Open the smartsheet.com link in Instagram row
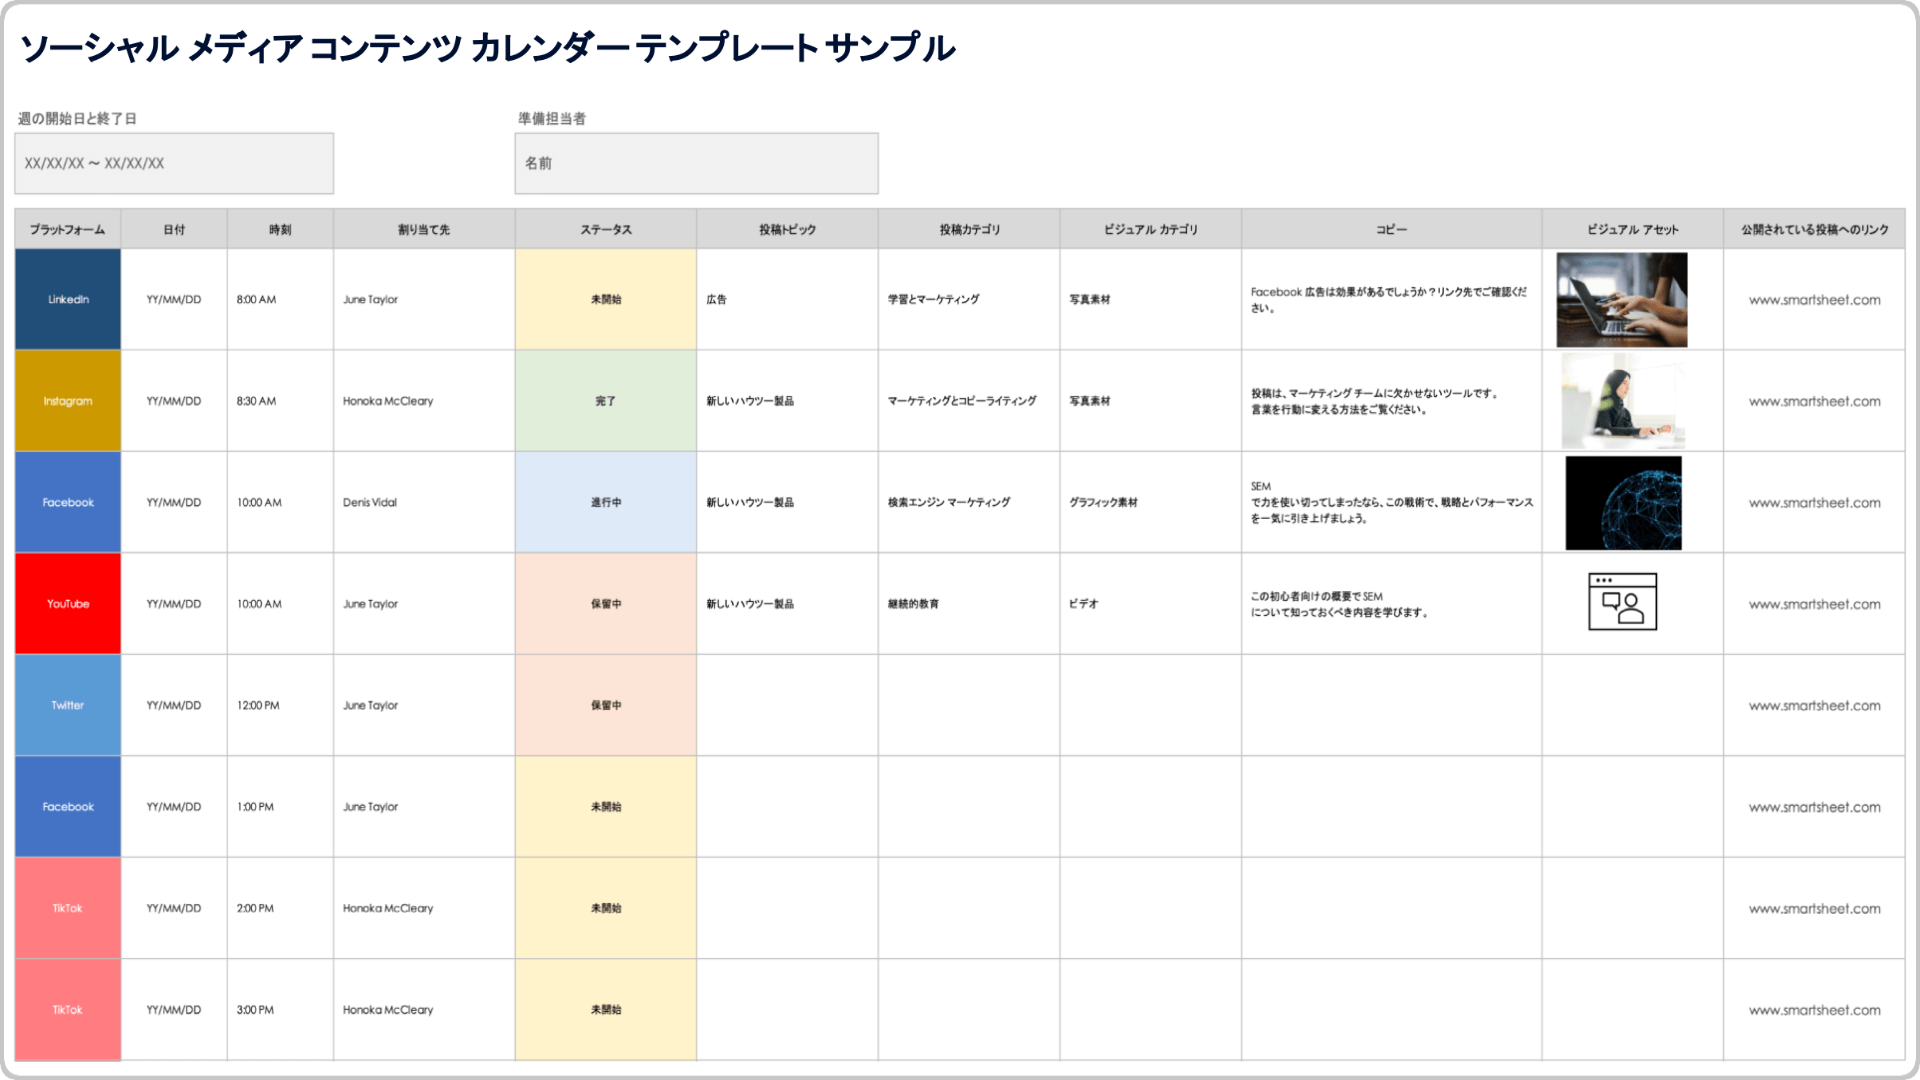Image resolution: width=1920 pixels, height=1080 pixels. click(x=1814, y=401)
